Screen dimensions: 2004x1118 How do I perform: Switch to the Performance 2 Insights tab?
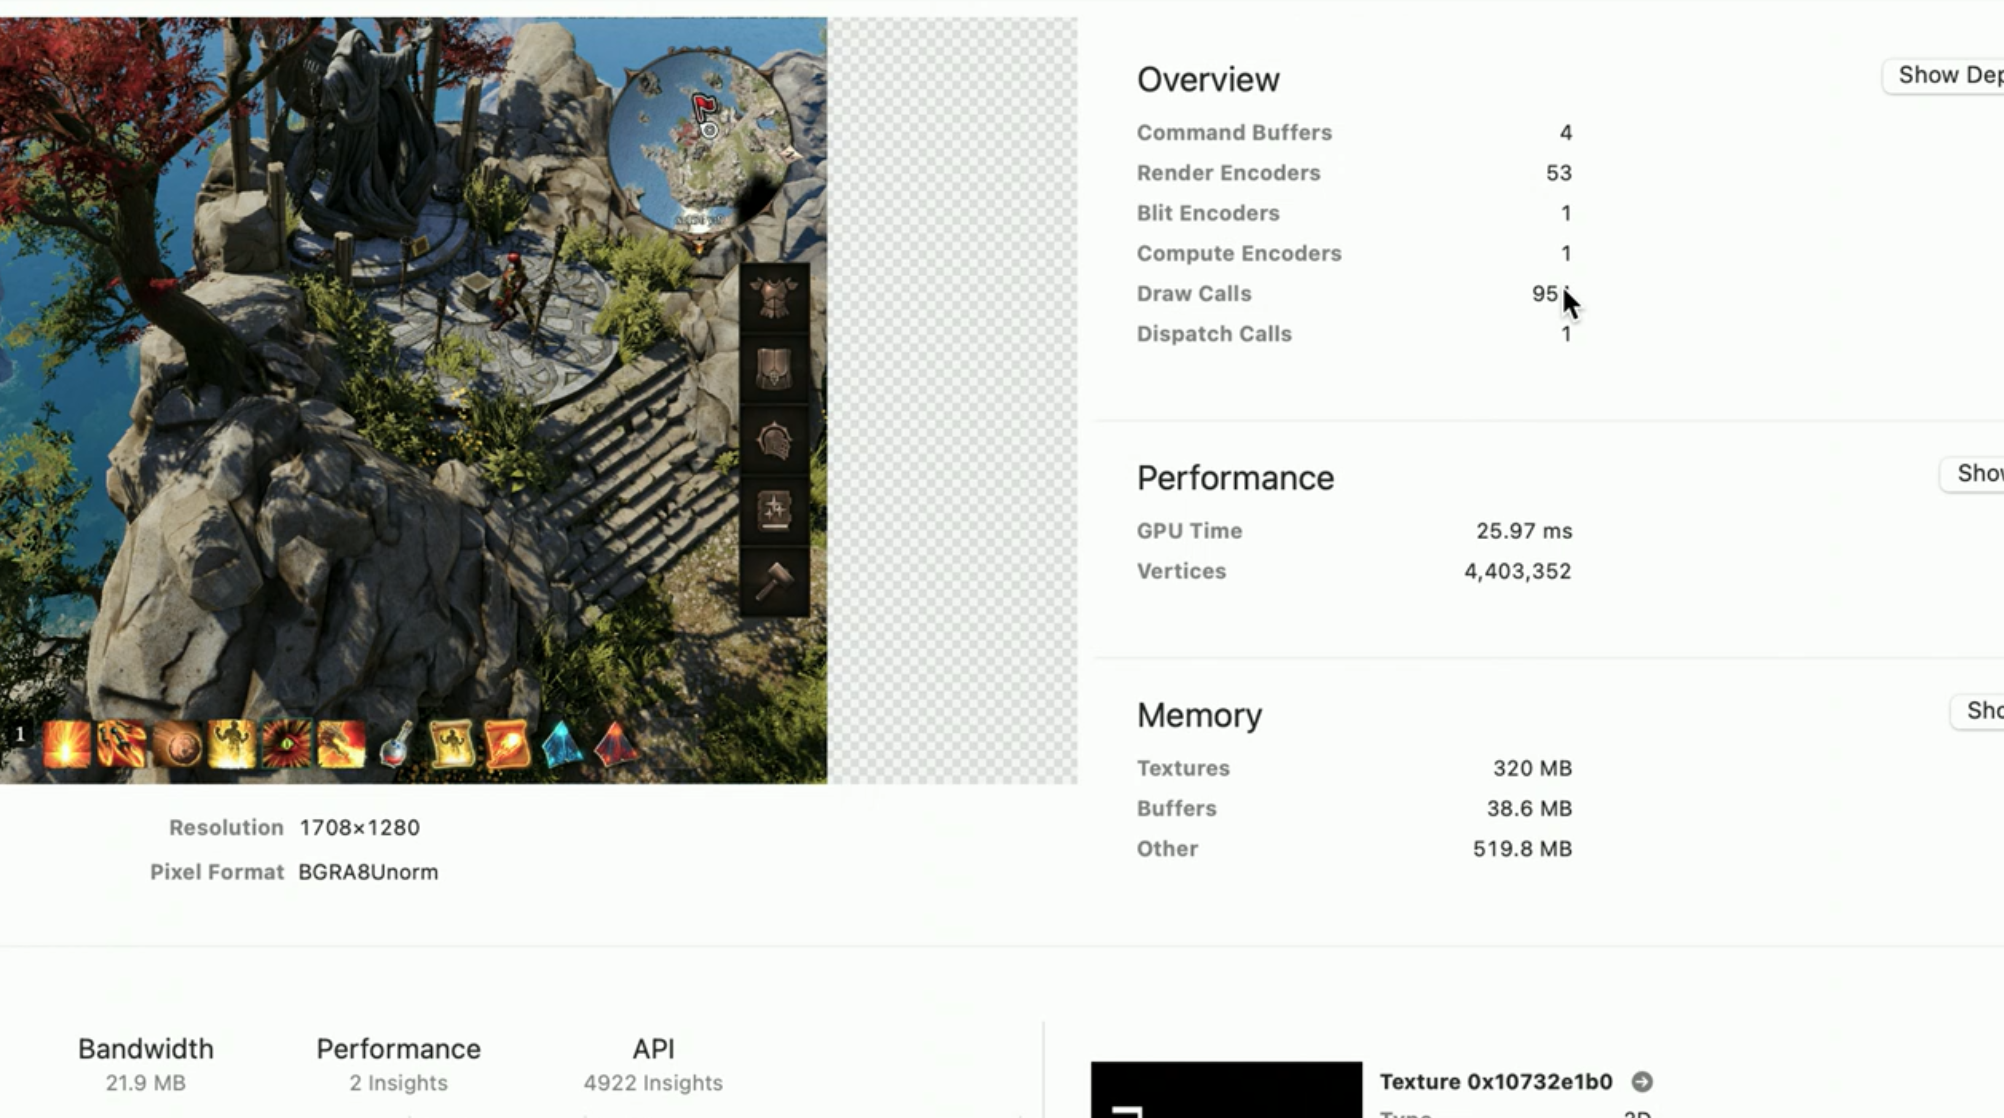398,1064
